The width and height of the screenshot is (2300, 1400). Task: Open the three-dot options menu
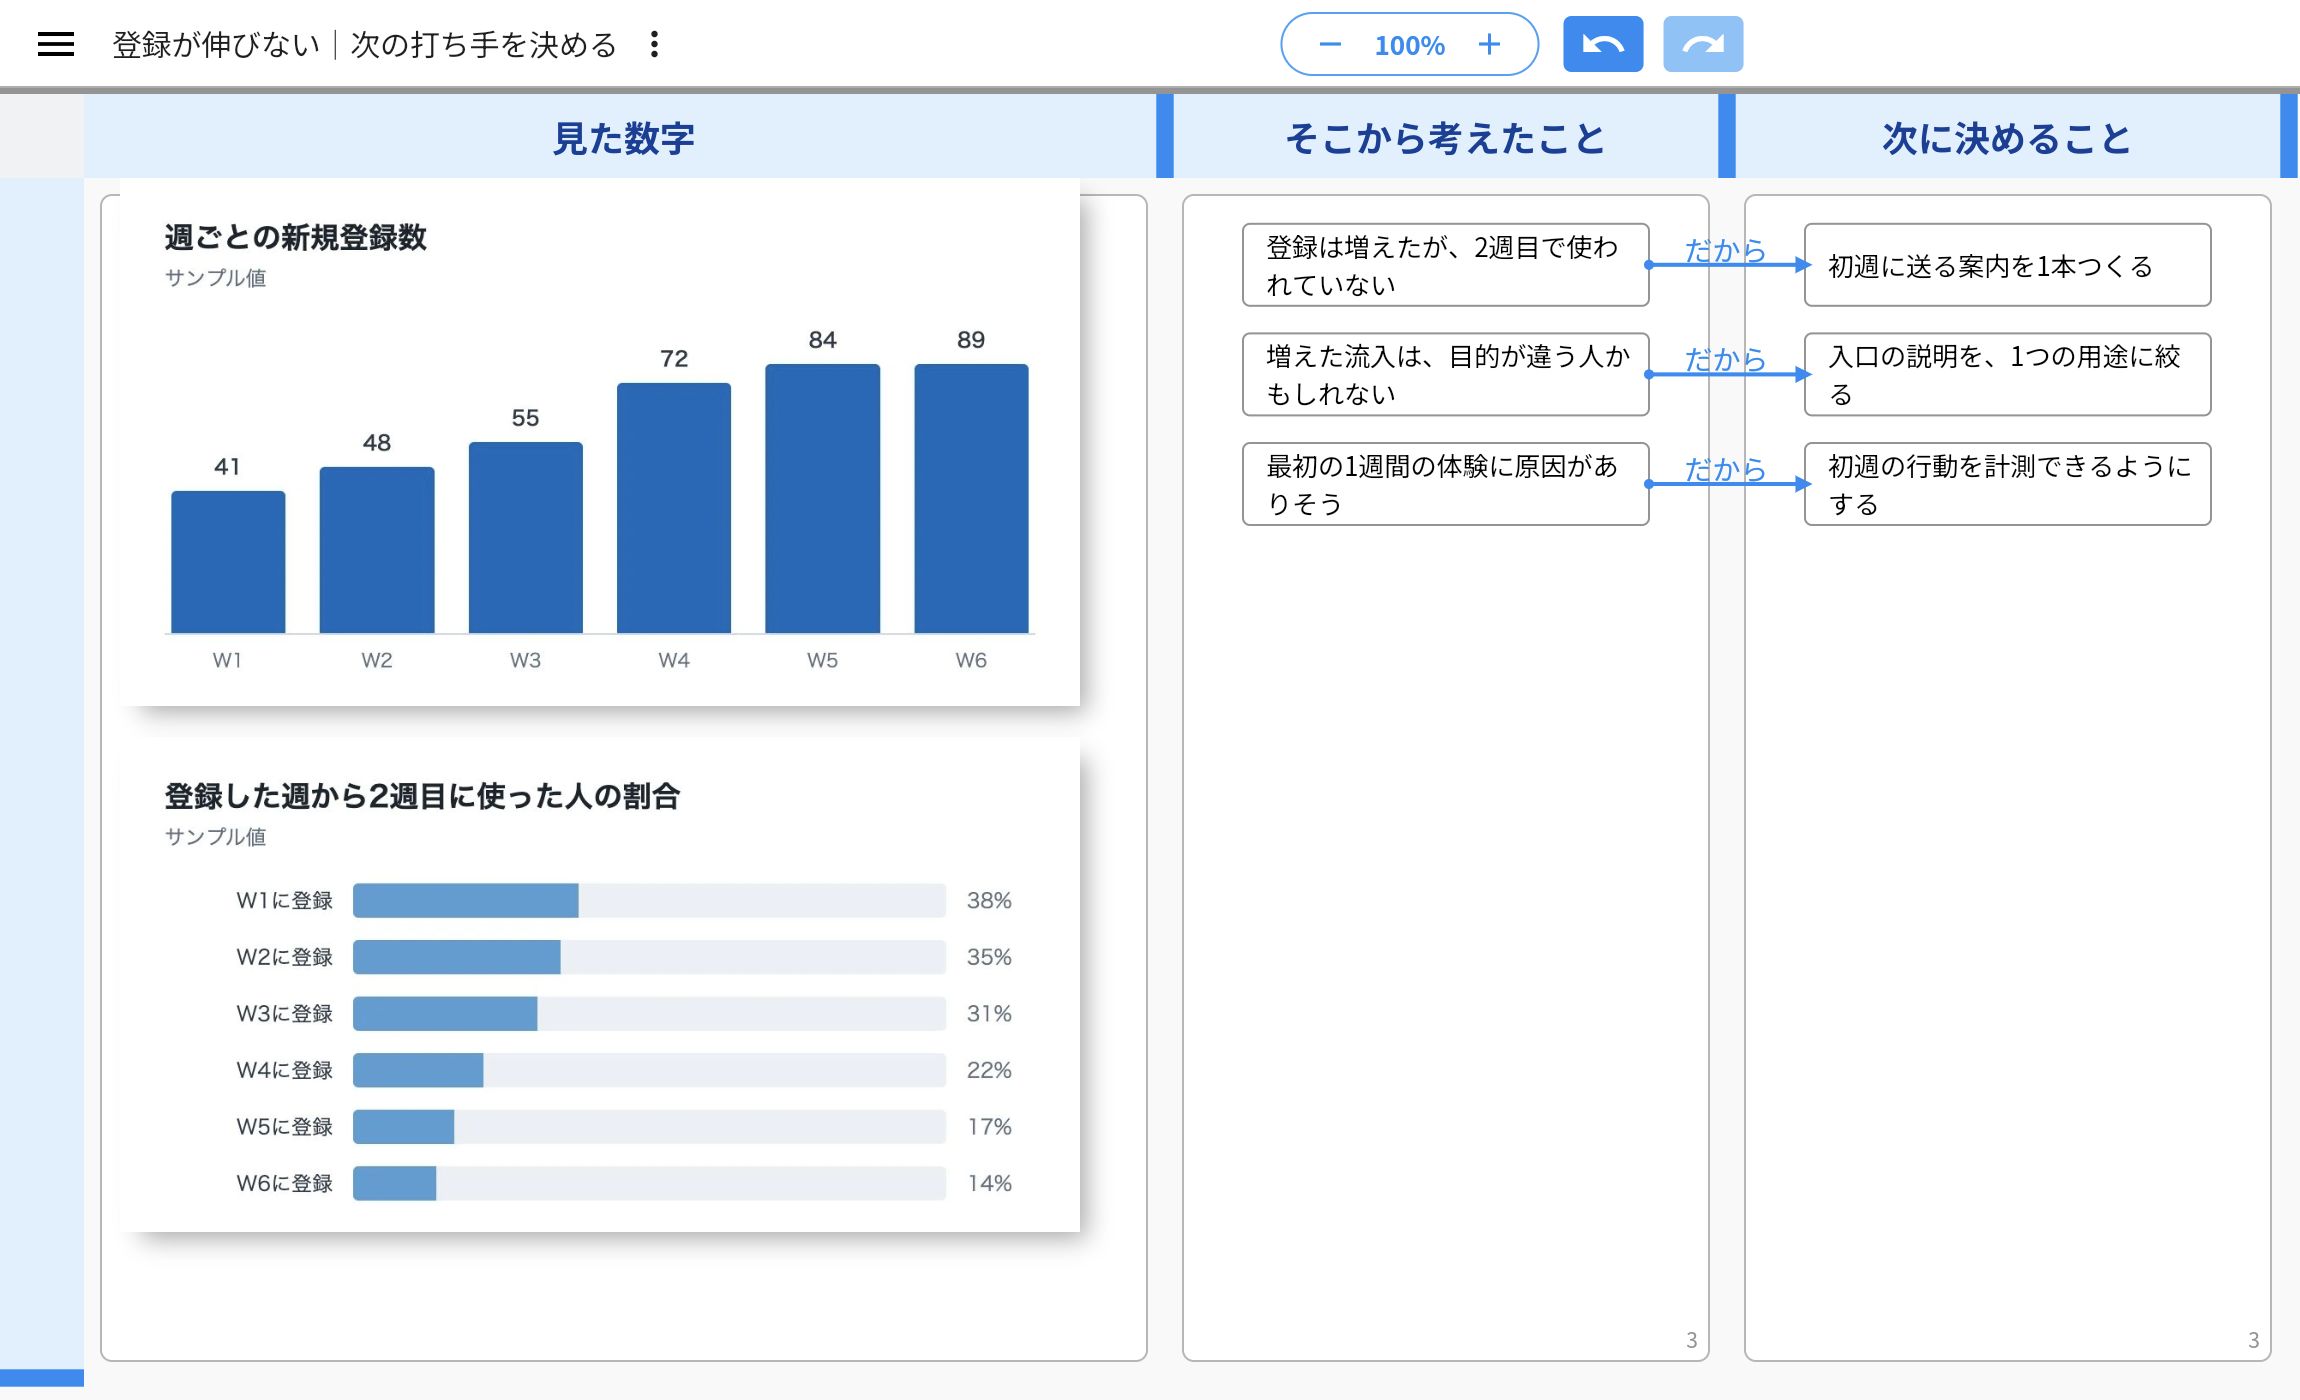(654, 44)
